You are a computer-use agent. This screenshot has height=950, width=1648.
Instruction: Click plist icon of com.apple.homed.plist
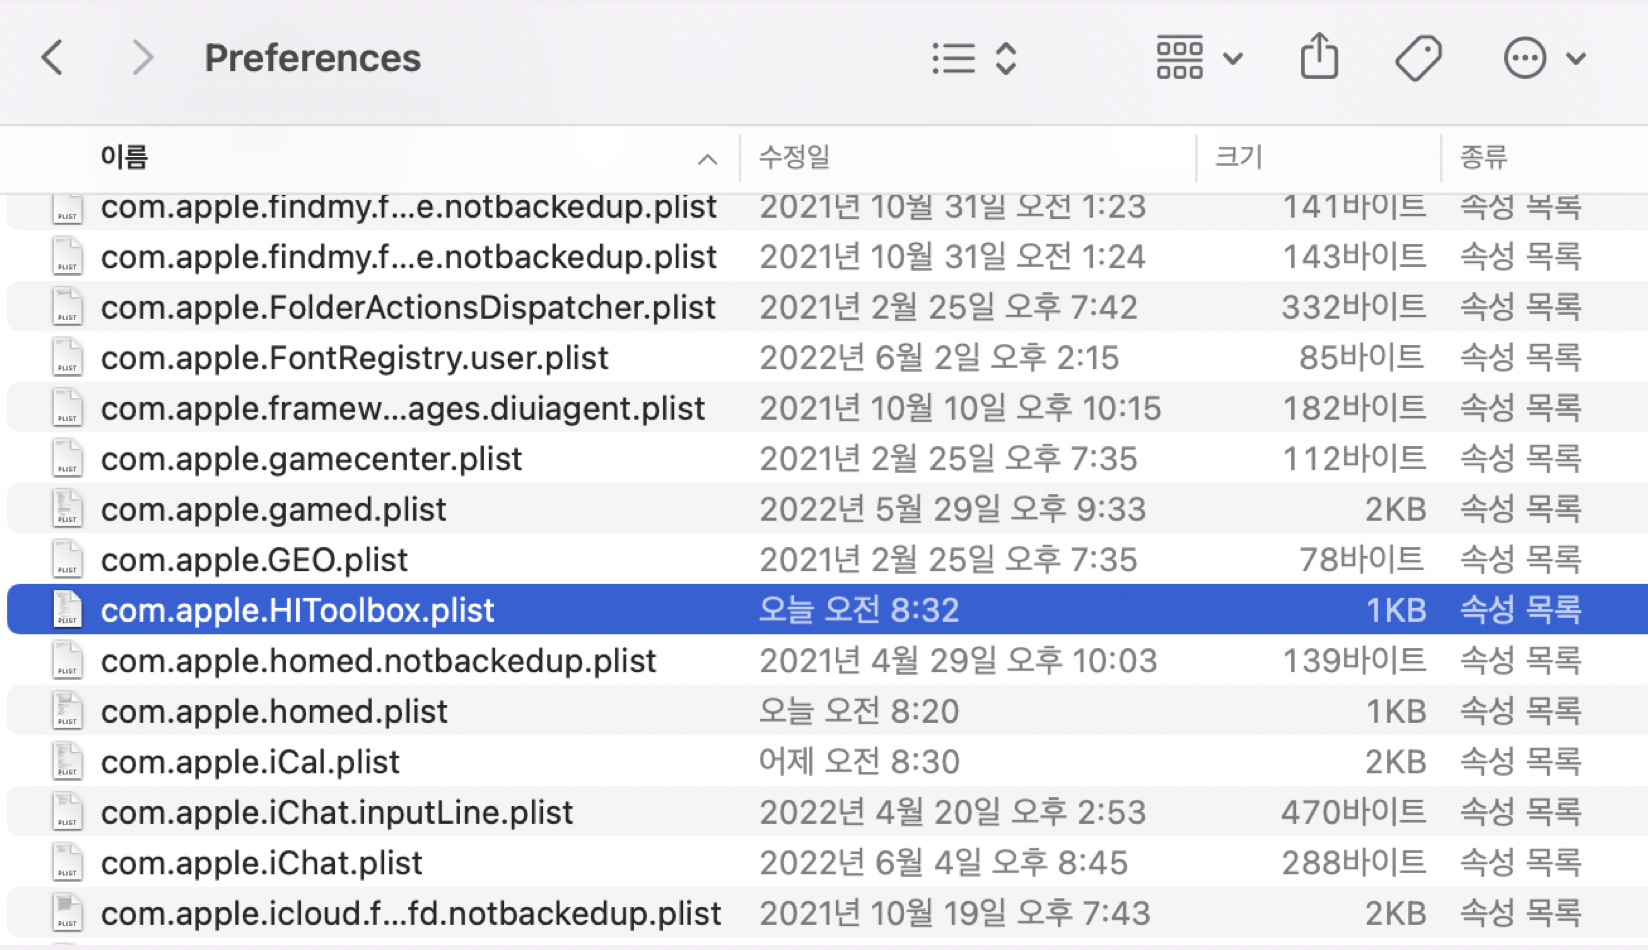(x=67, y=711)
